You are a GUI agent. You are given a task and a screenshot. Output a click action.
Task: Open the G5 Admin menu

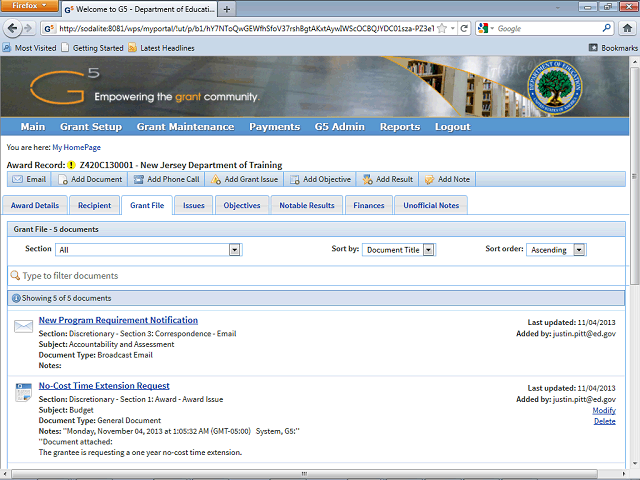point(340,127)
